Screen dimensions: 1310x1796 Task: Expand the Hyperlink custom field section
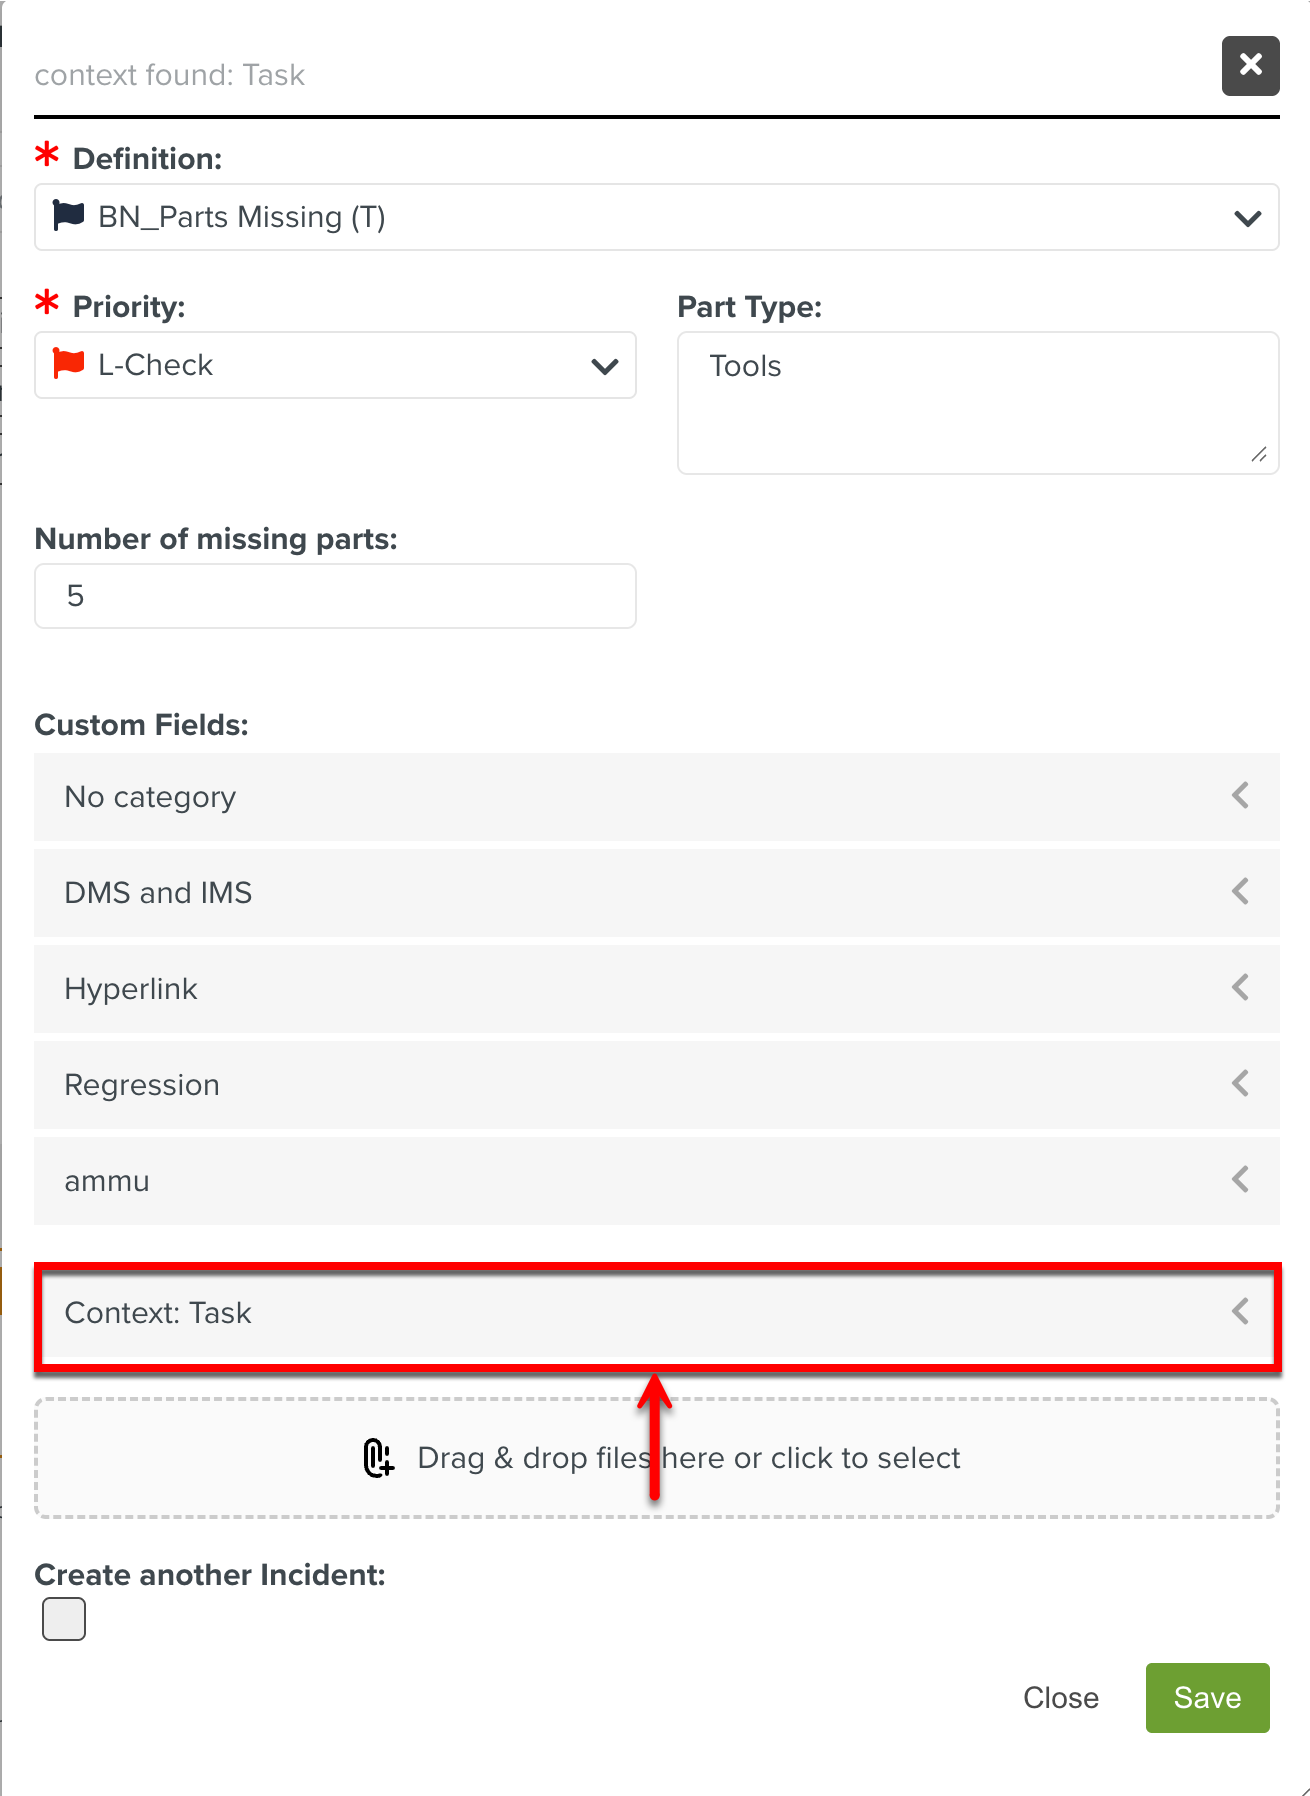click(x=1240, y=988)
